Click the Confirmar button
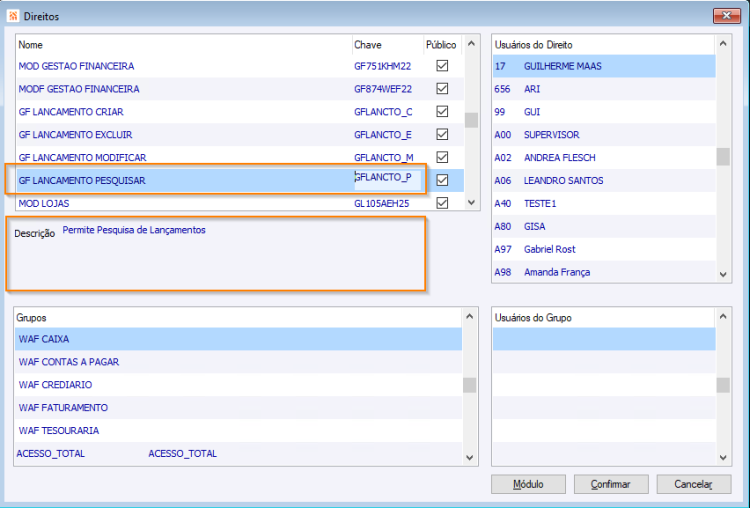This screenshot has width=750, height=508. (x=611, y=484)
